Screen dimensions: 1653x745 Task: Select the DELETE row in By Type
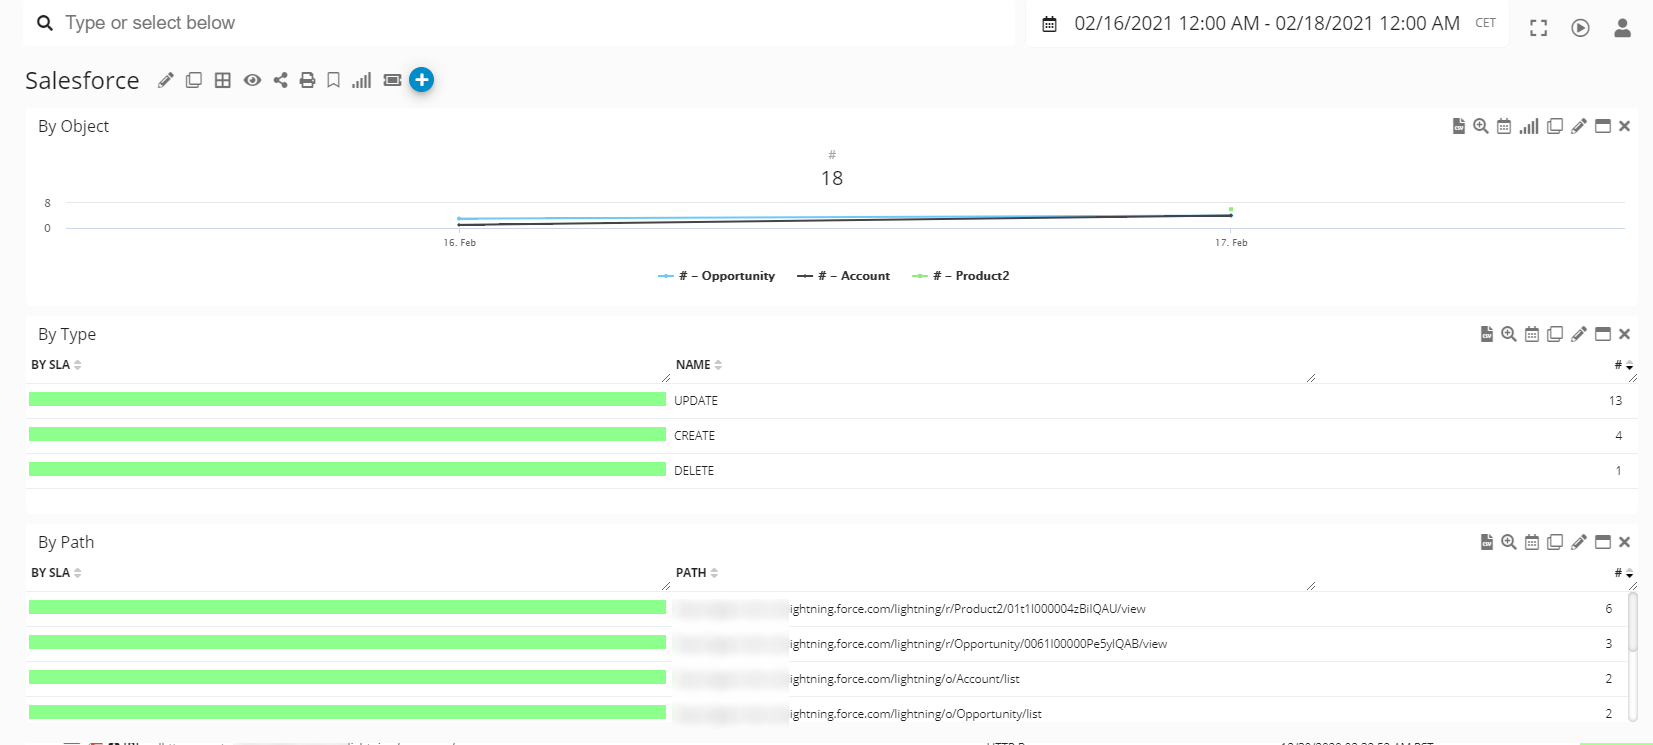694,471
